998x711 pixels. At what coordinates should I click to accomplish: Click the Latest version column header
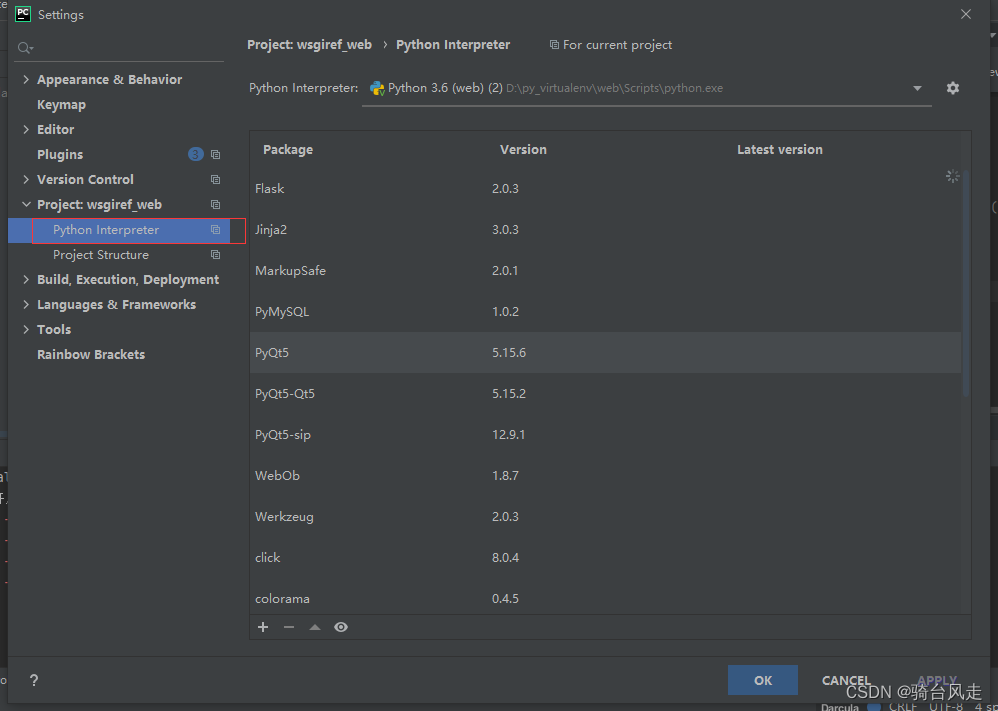780,150
